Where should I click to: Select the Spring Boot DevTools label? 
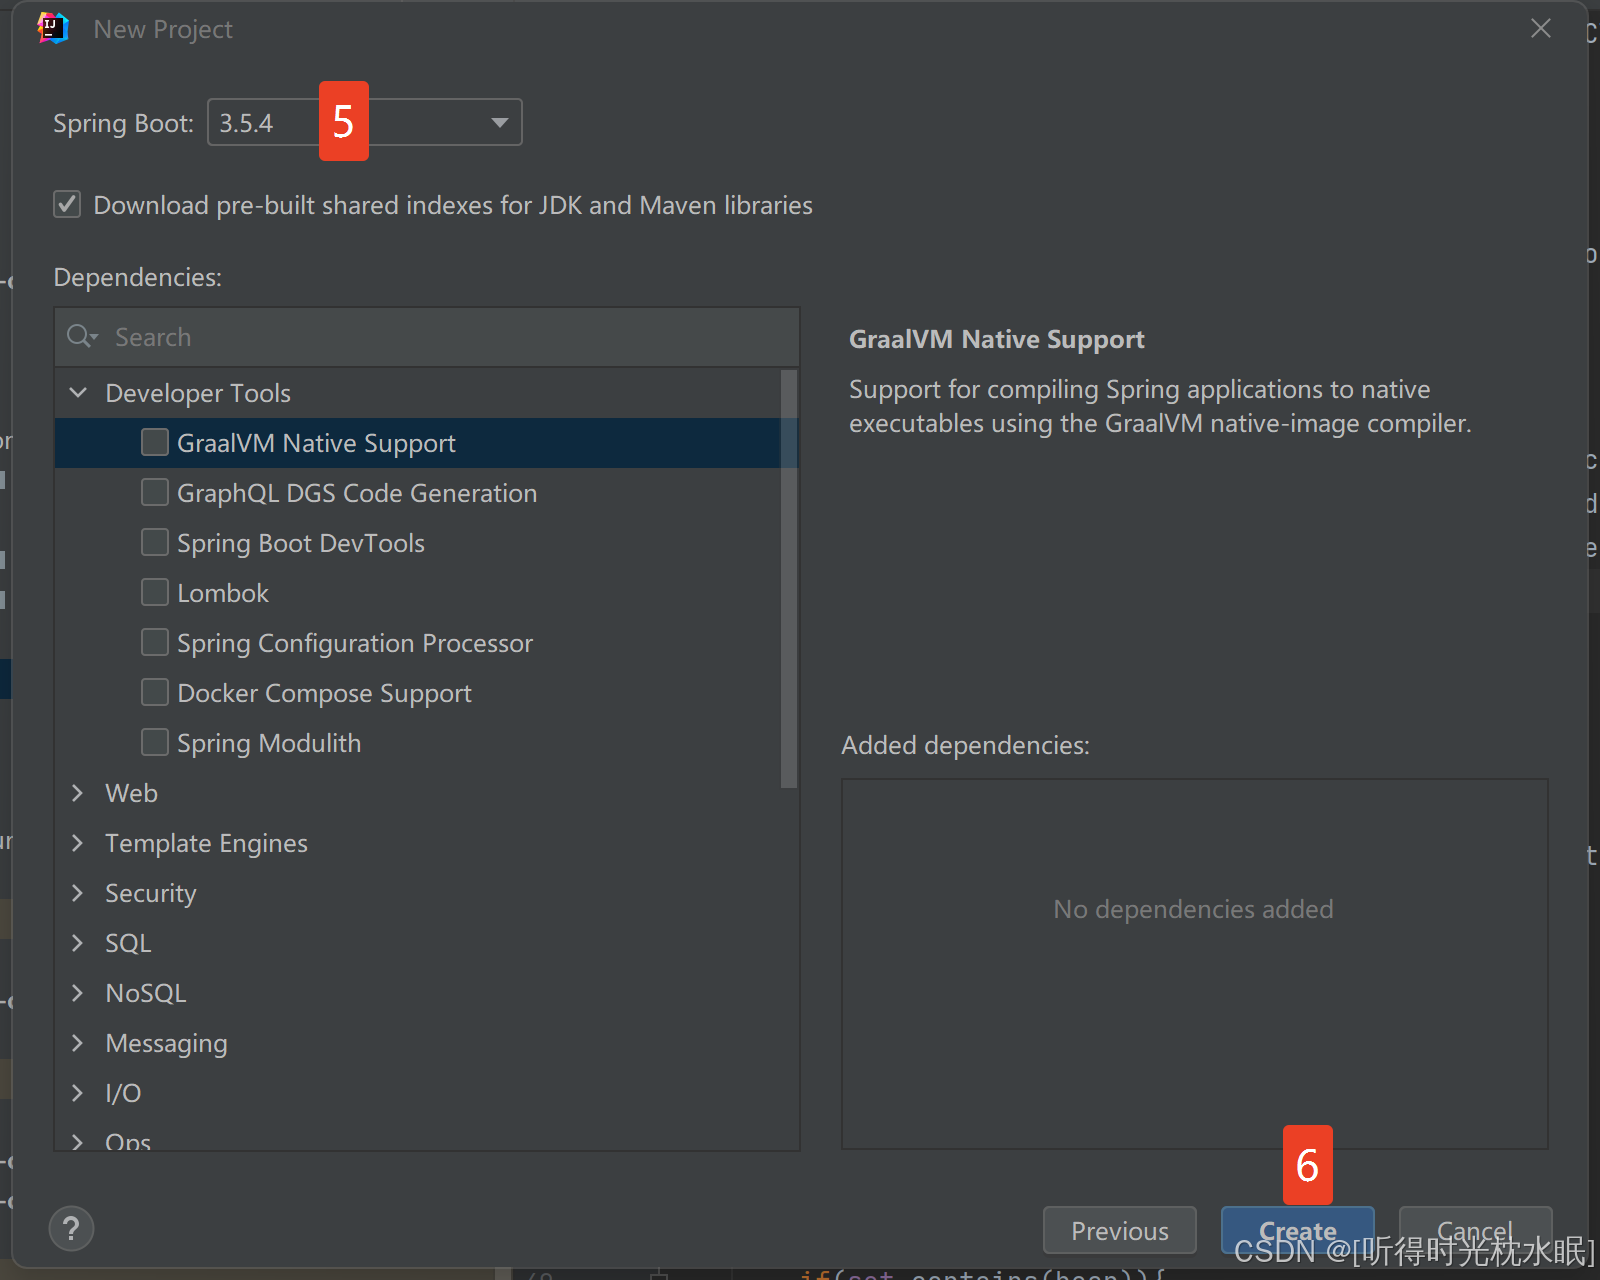(301, 543)
